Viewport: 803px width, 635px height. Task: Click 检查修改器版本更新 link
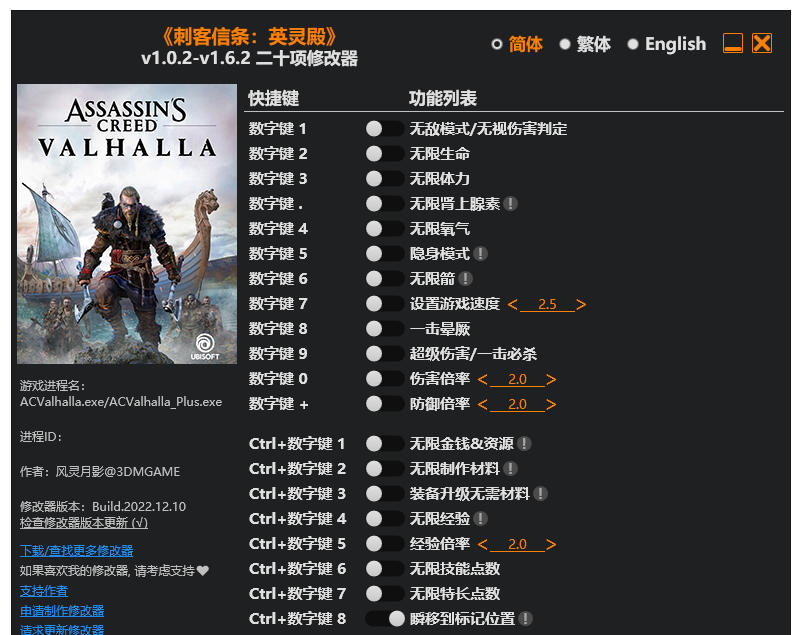[x=84, y=522]
